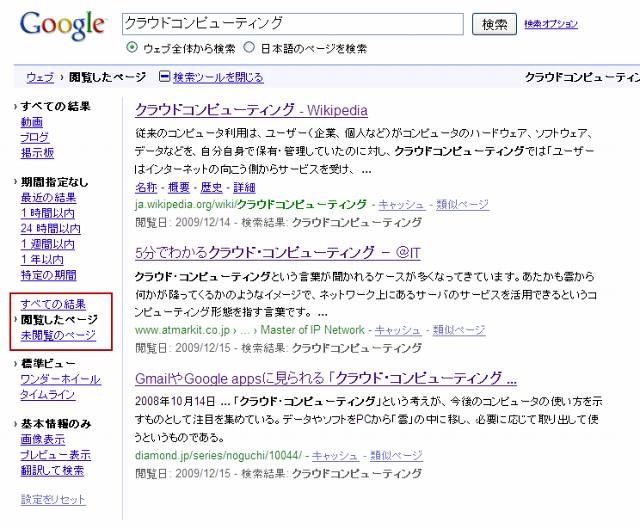This screenshot has height=529, width=640.
Task: Select 最近の結果 time filter
Action: (x=48, y=198)
